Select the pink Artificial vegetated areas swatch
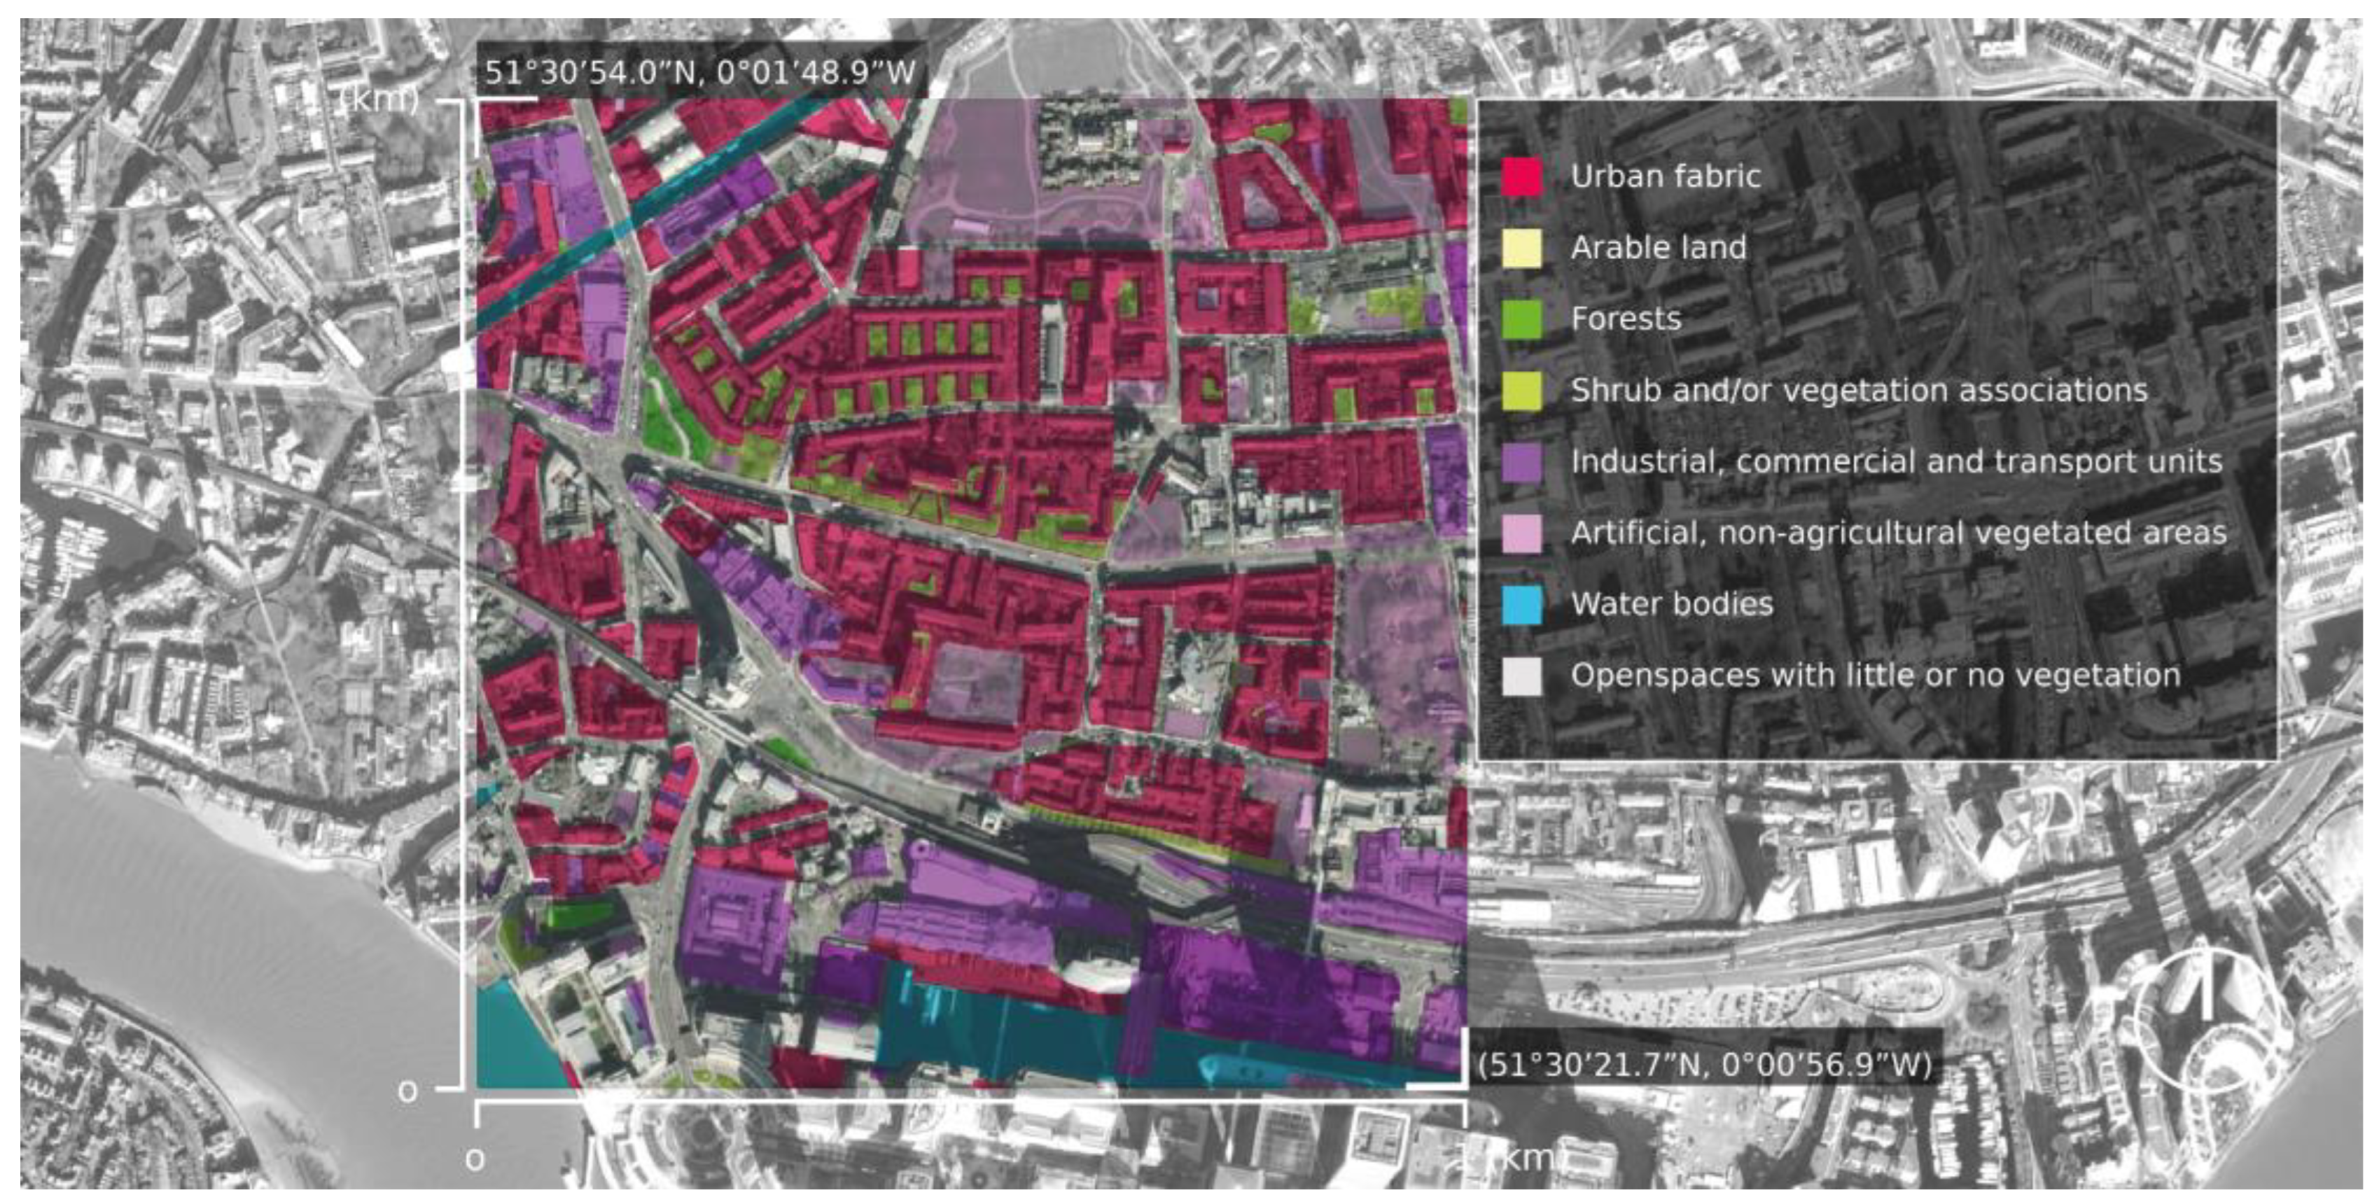This screenshot has width=2379, height=1202. [1521, 534]
